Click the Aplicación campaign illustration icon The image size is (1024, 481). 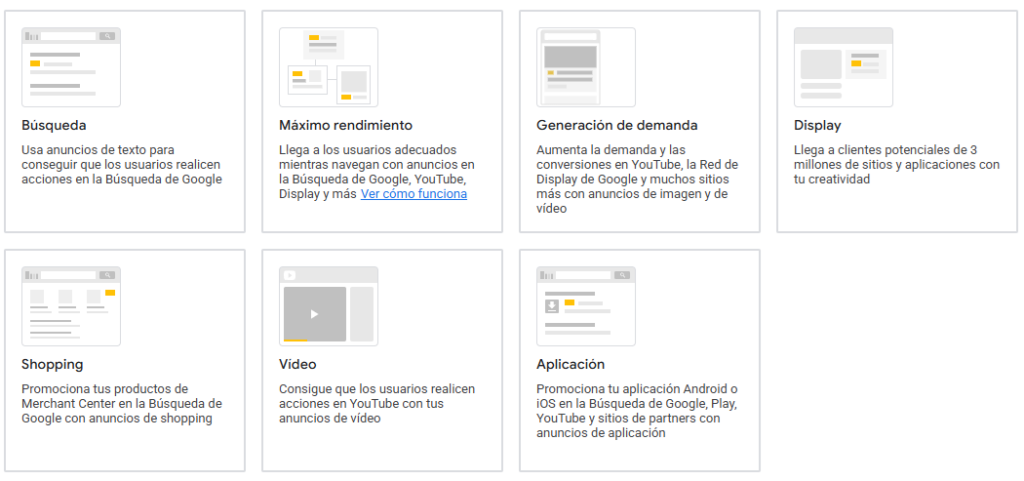586,306
